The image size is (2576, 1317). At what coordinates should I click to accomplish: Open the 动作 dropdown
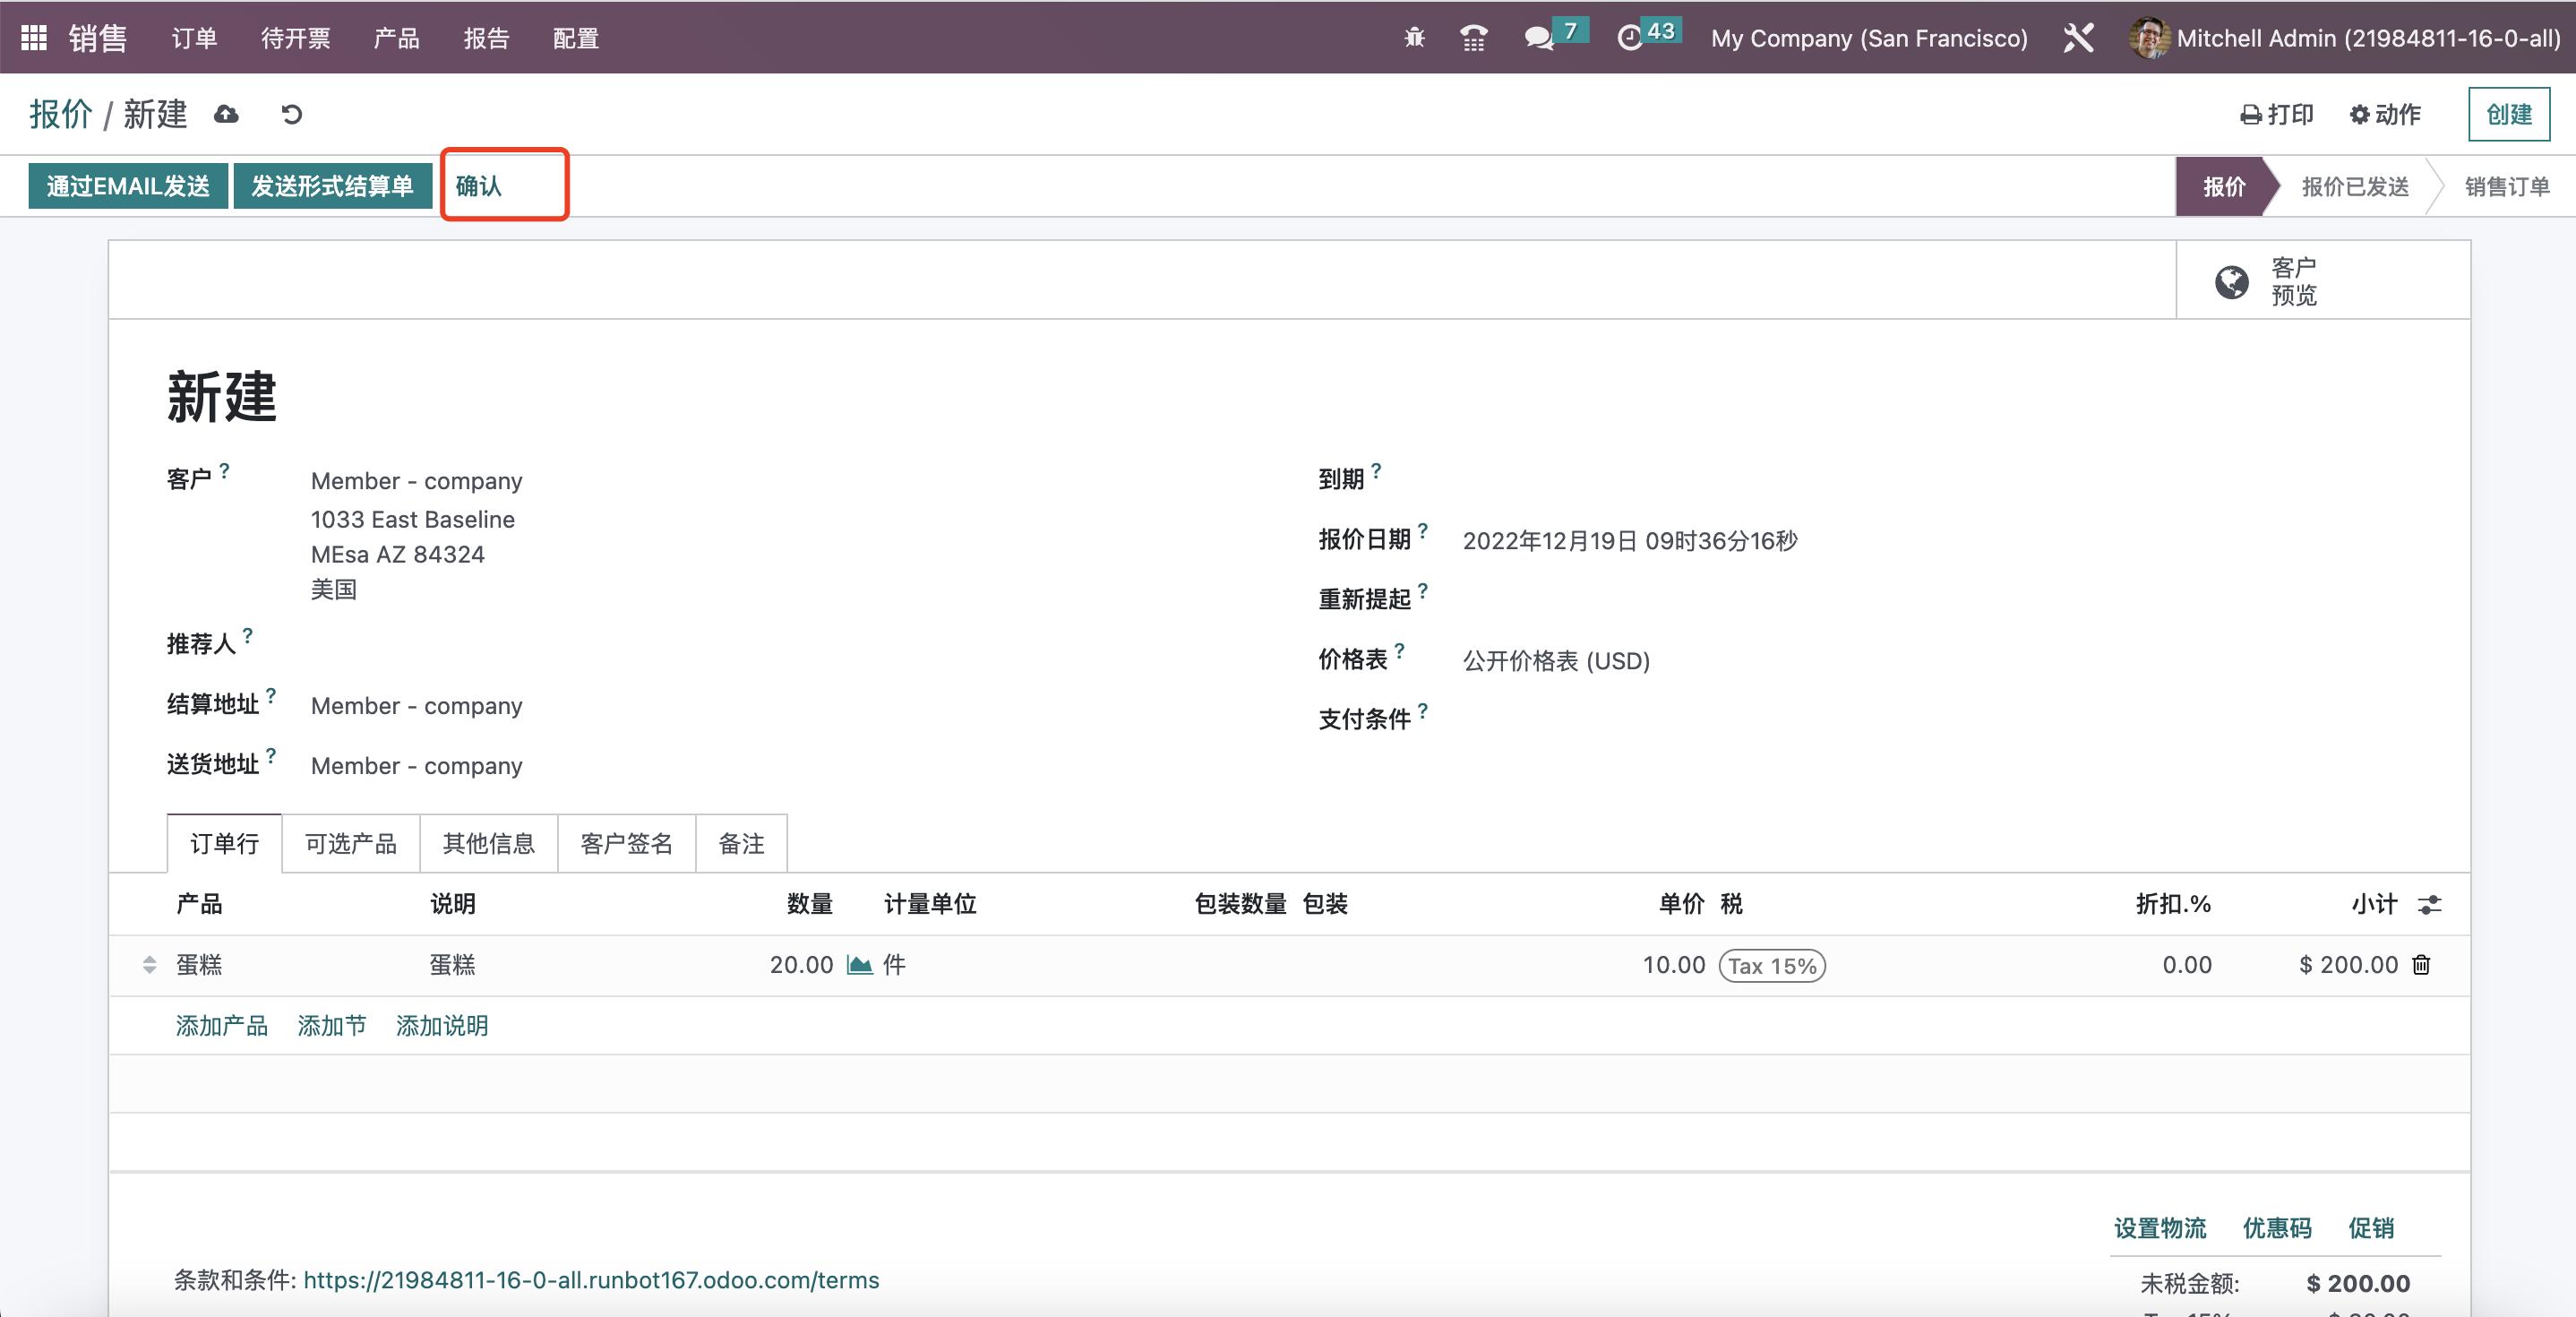tap(2385, 115)
